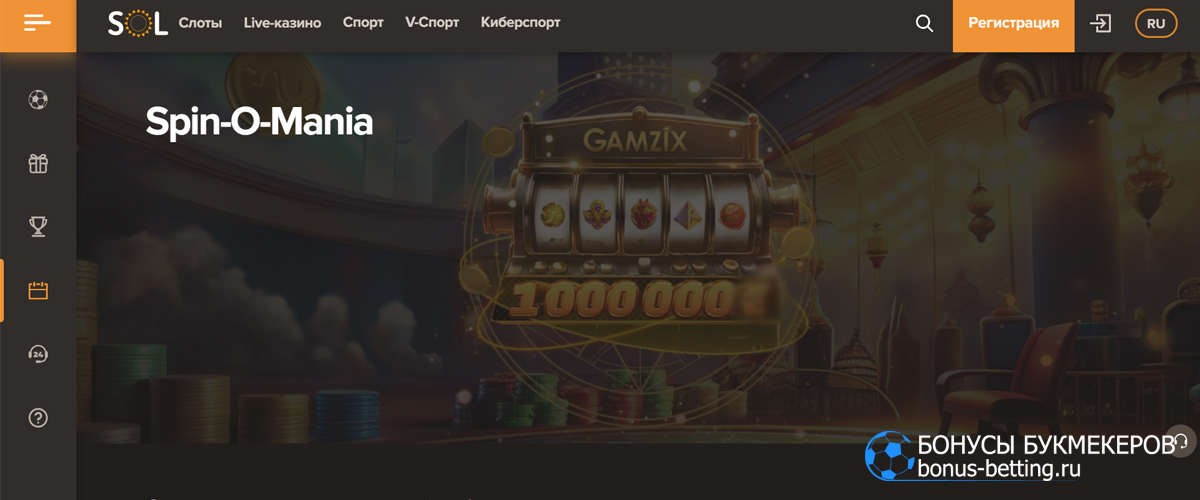
Task: Open the orange hamburger menu
Action: coord(38,23)
